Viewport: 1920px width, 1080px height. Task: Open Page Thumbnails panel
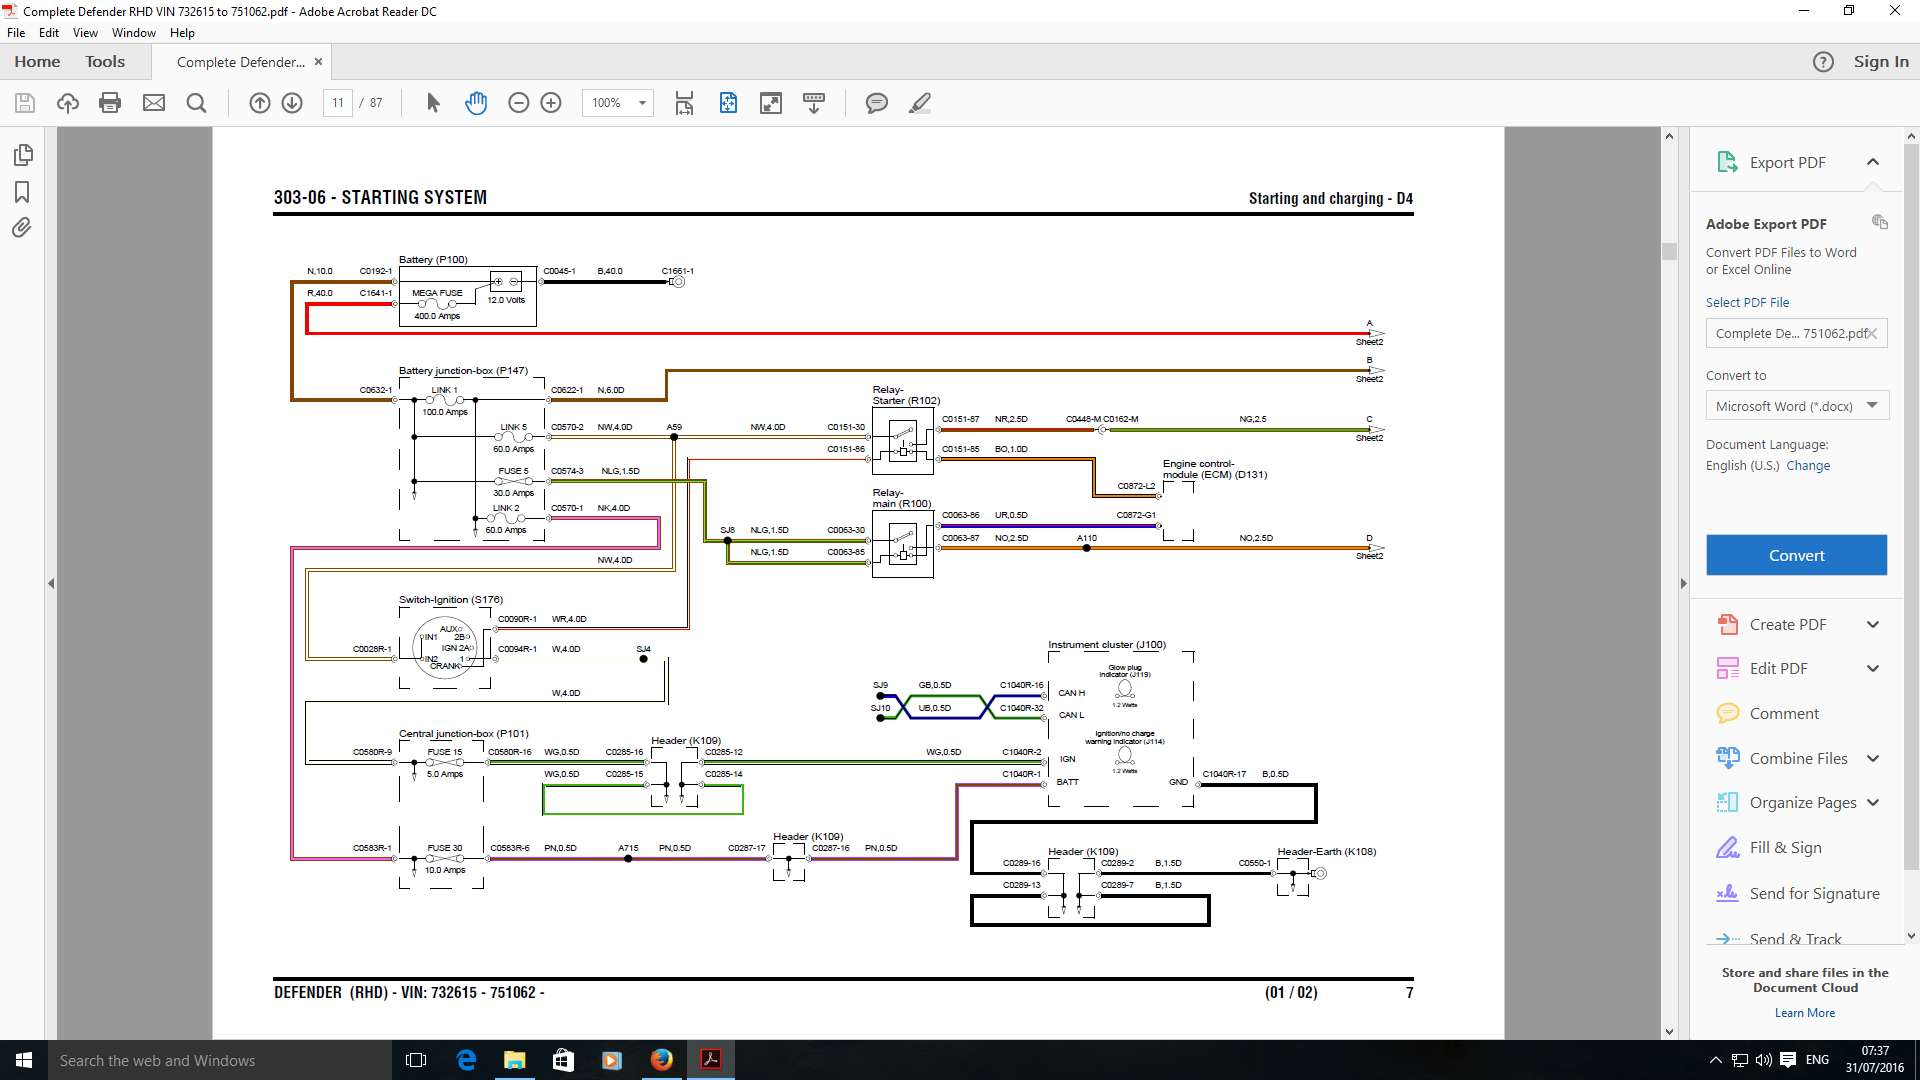22,155
